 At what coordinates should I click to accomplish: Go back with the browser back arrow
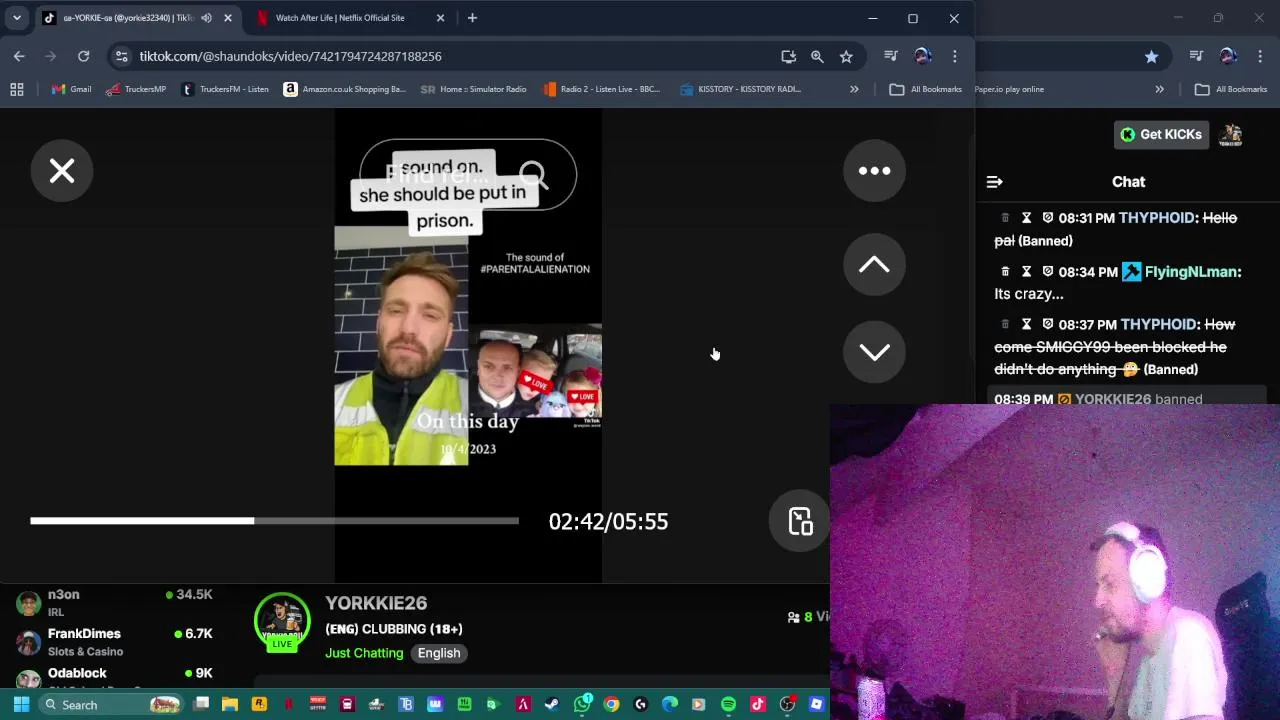19,56
